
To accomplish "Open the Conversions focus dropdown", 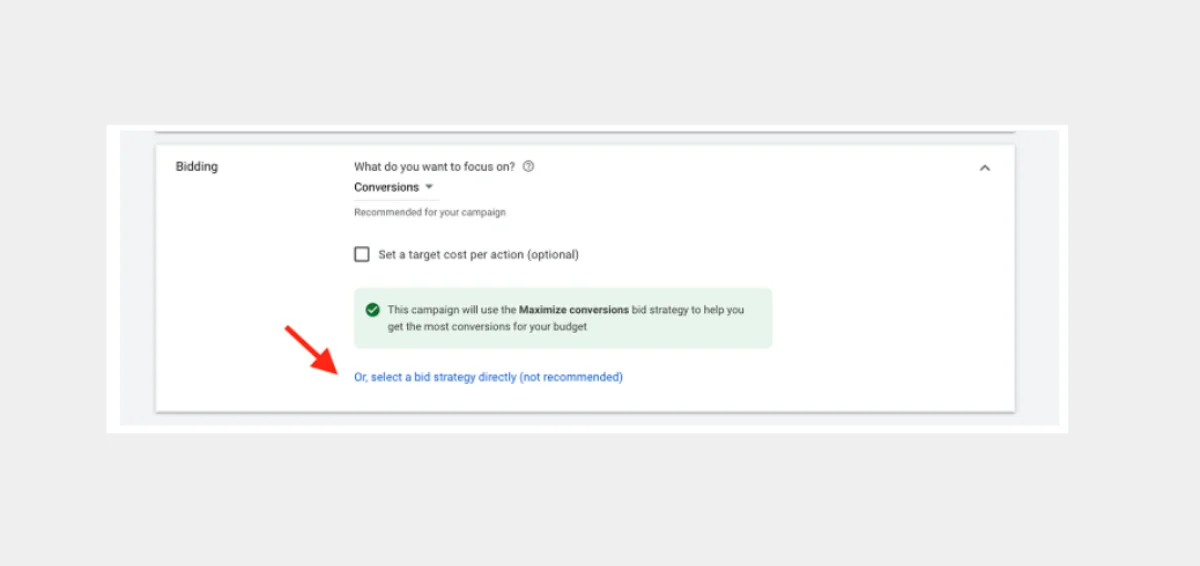I will pos(394,187).
